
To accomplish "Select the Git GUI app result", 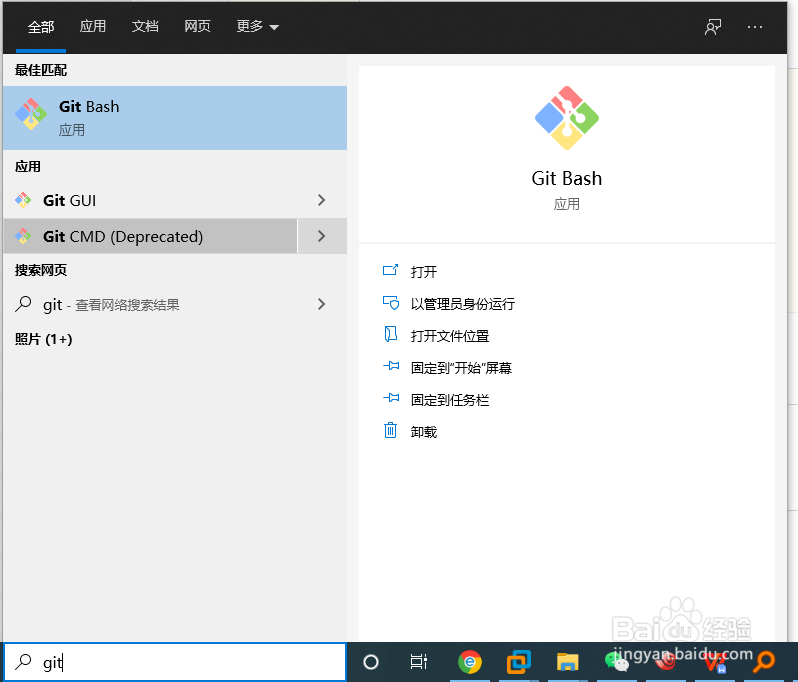I will [150, 200].
